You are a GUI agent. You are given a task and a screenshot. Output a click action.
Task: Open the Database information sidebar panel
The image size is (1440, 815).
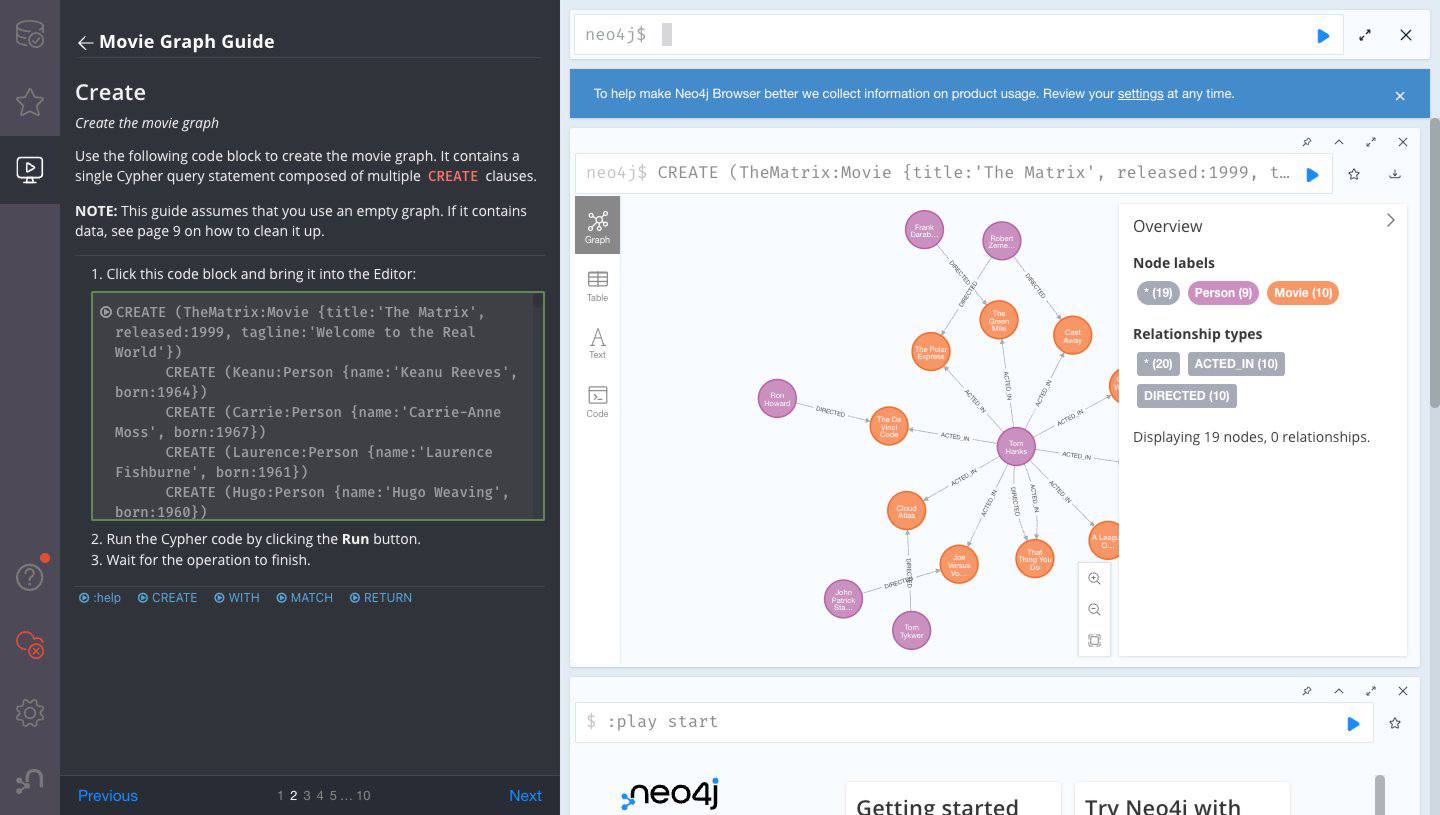(29, 33)
